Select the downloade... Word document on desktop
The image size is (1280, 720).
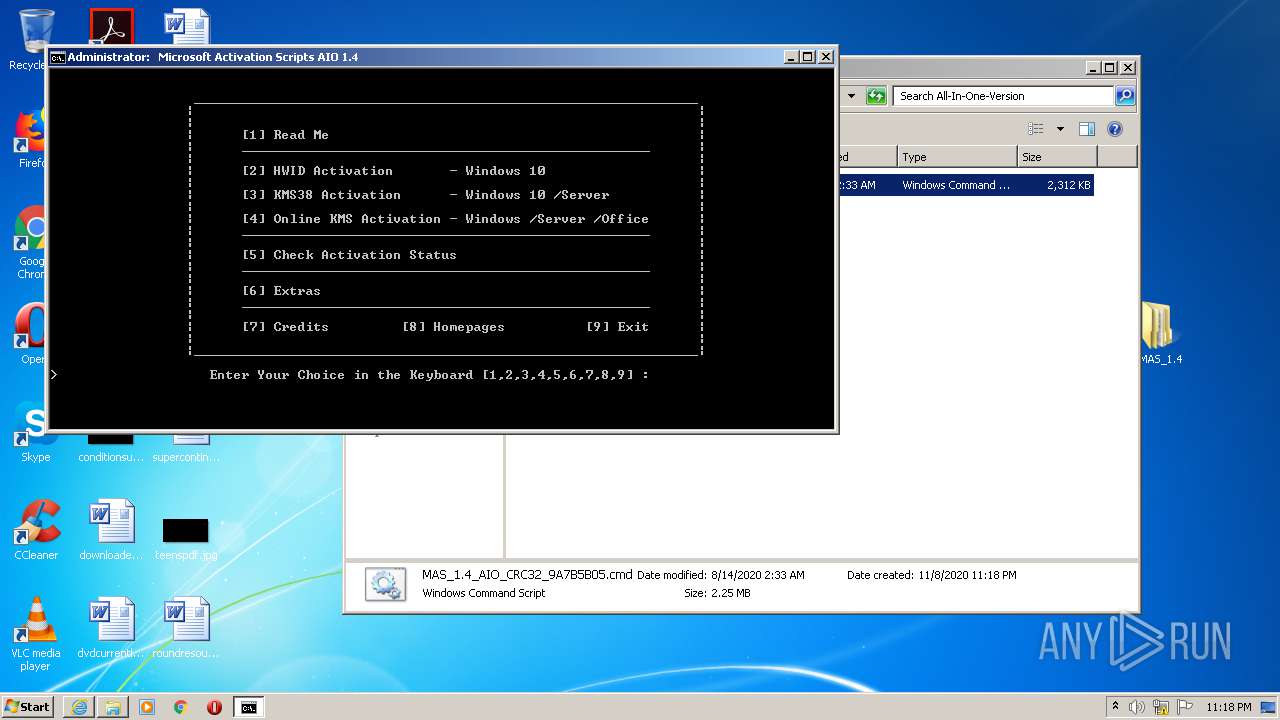tap(110, 530)
